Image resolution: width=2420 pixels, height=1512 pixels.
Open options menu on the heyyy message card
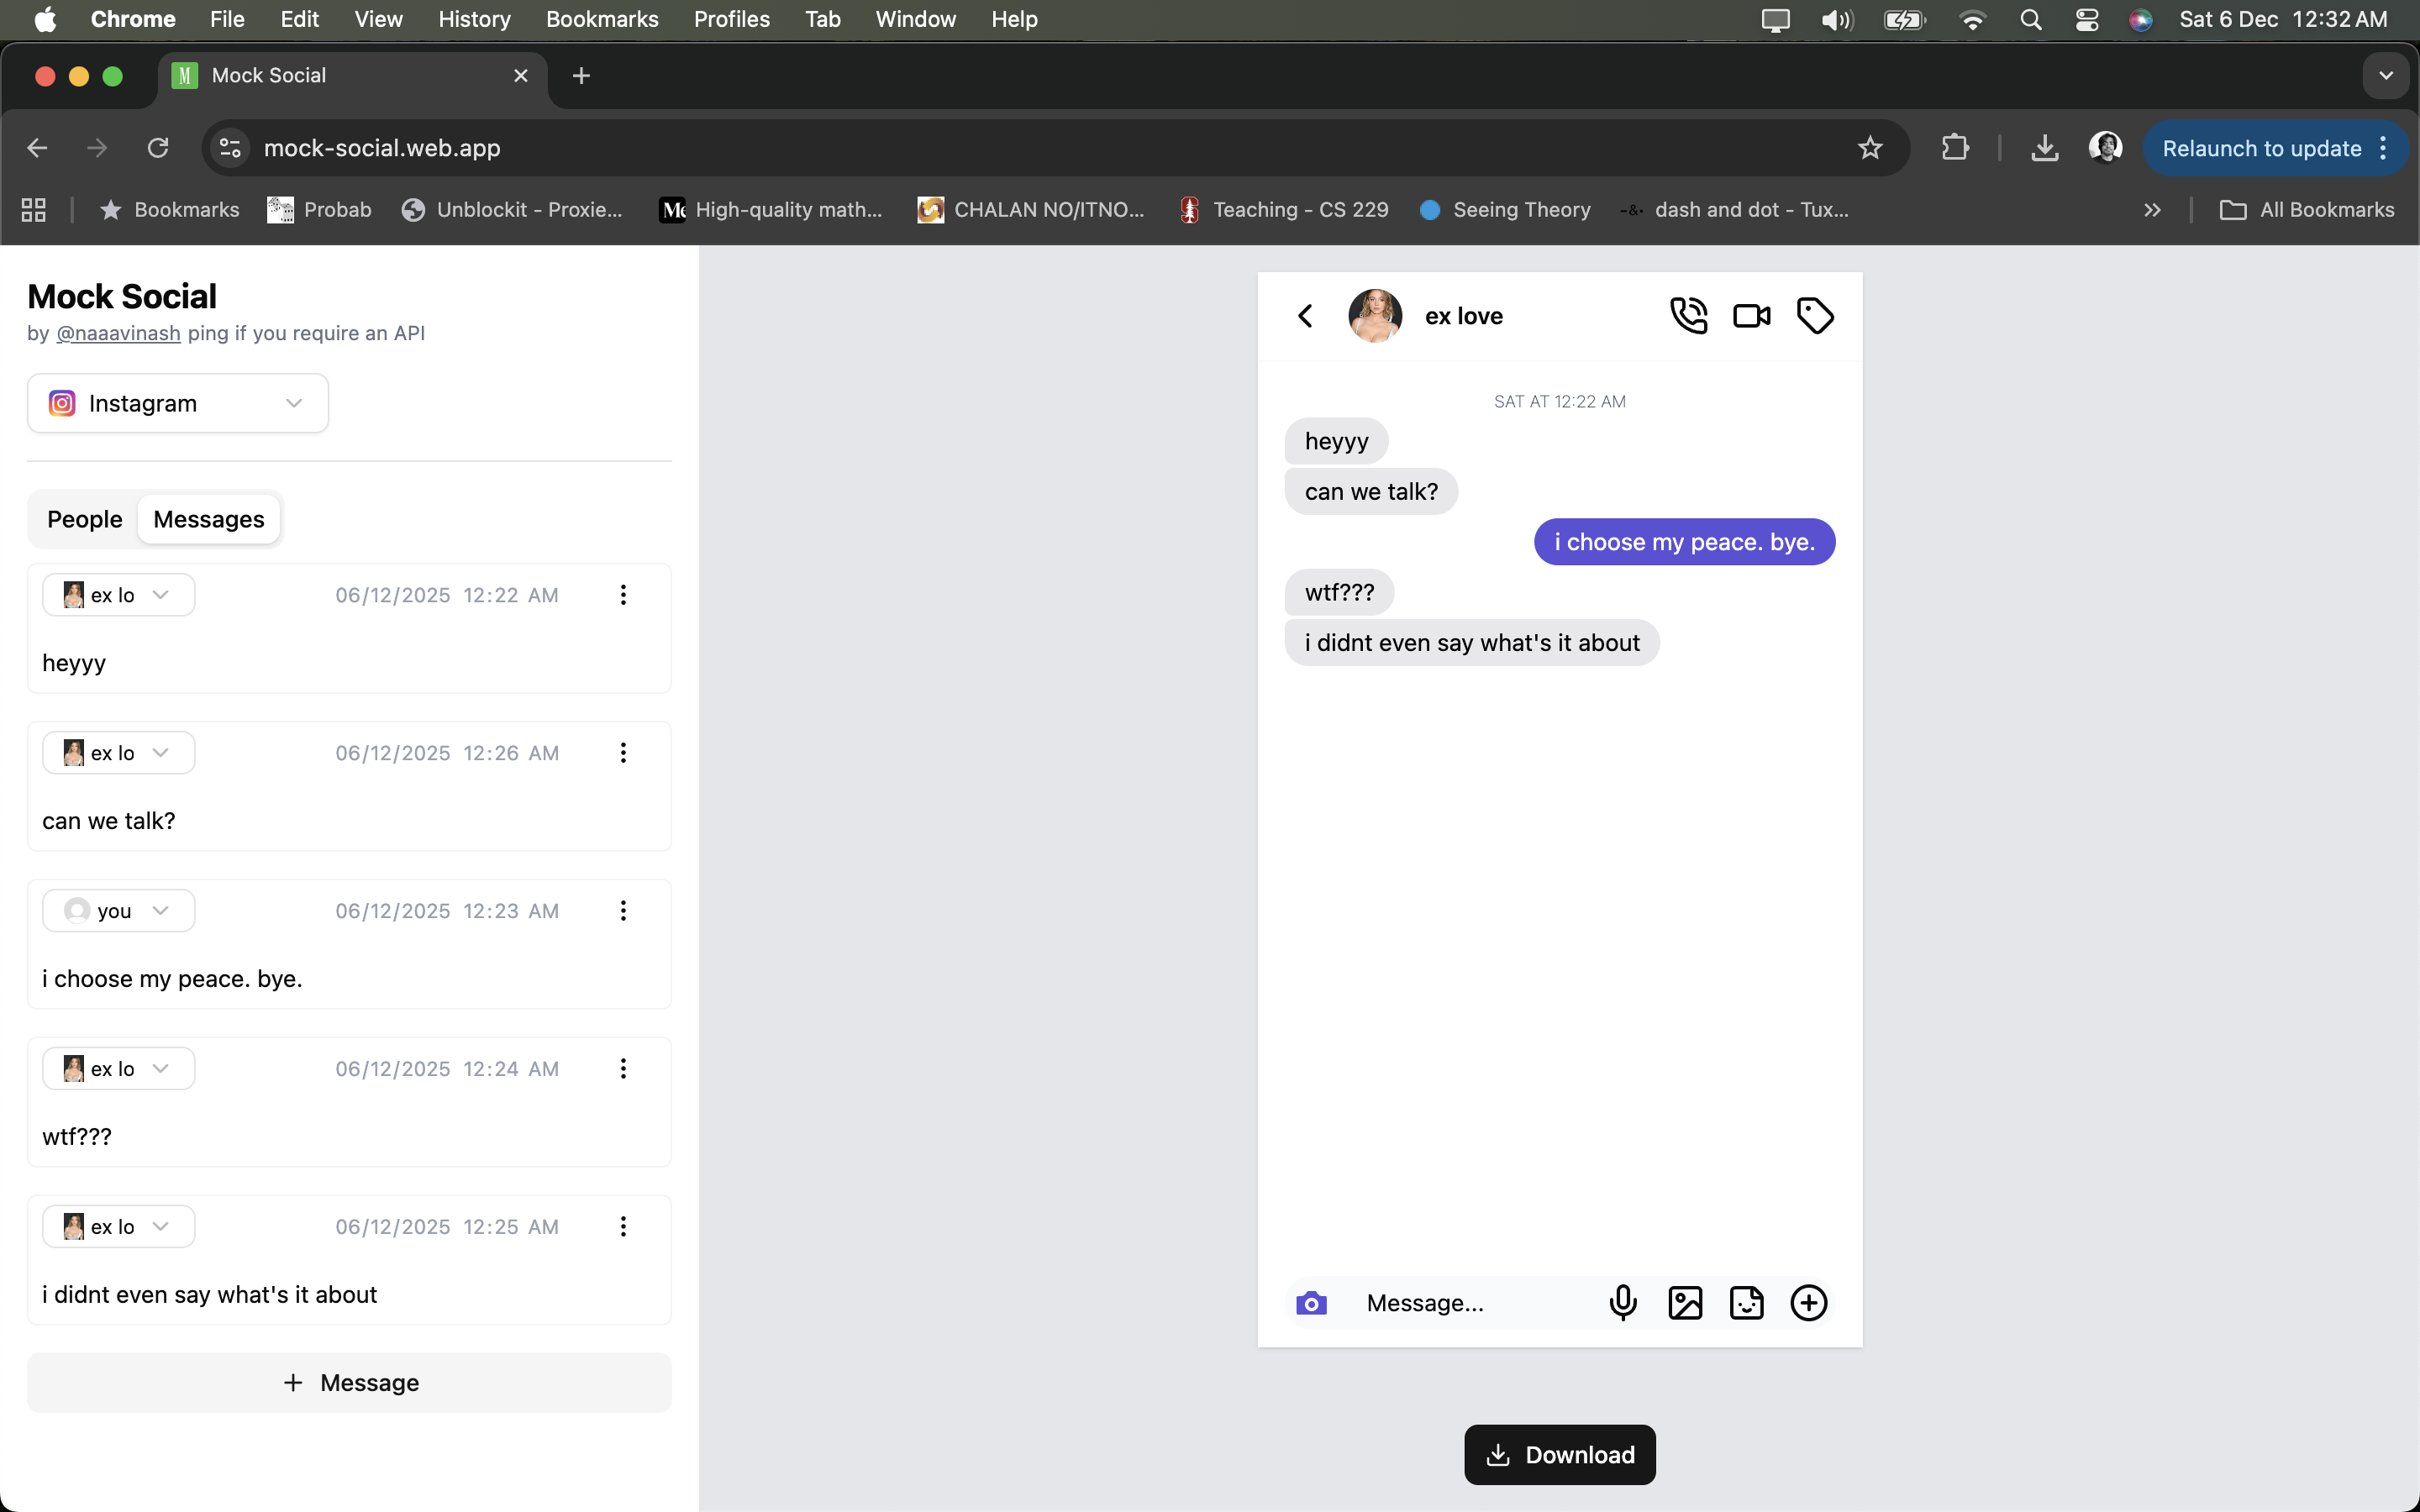pos(623,594)
